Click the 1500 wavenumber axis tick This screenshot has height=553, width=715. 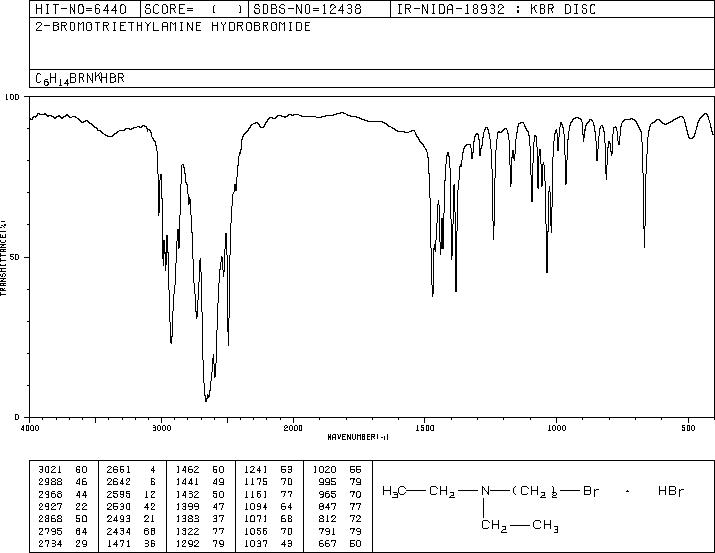pyautogui.click(x=425, y=428)
